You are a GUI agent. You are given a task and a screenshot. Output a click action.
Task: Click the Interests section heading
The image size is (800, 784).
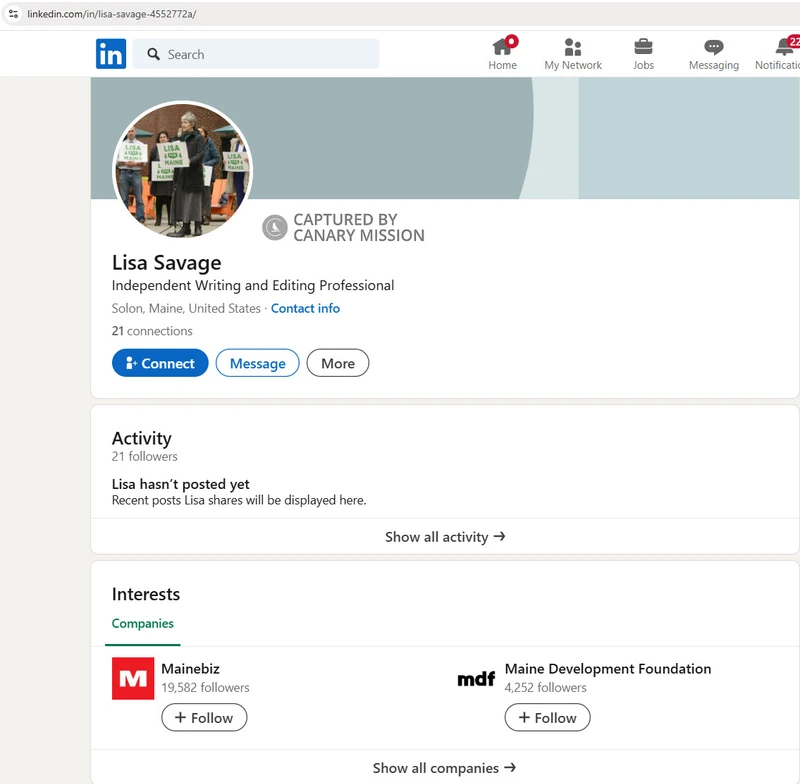pyautogui.click(x=145, y=594)
